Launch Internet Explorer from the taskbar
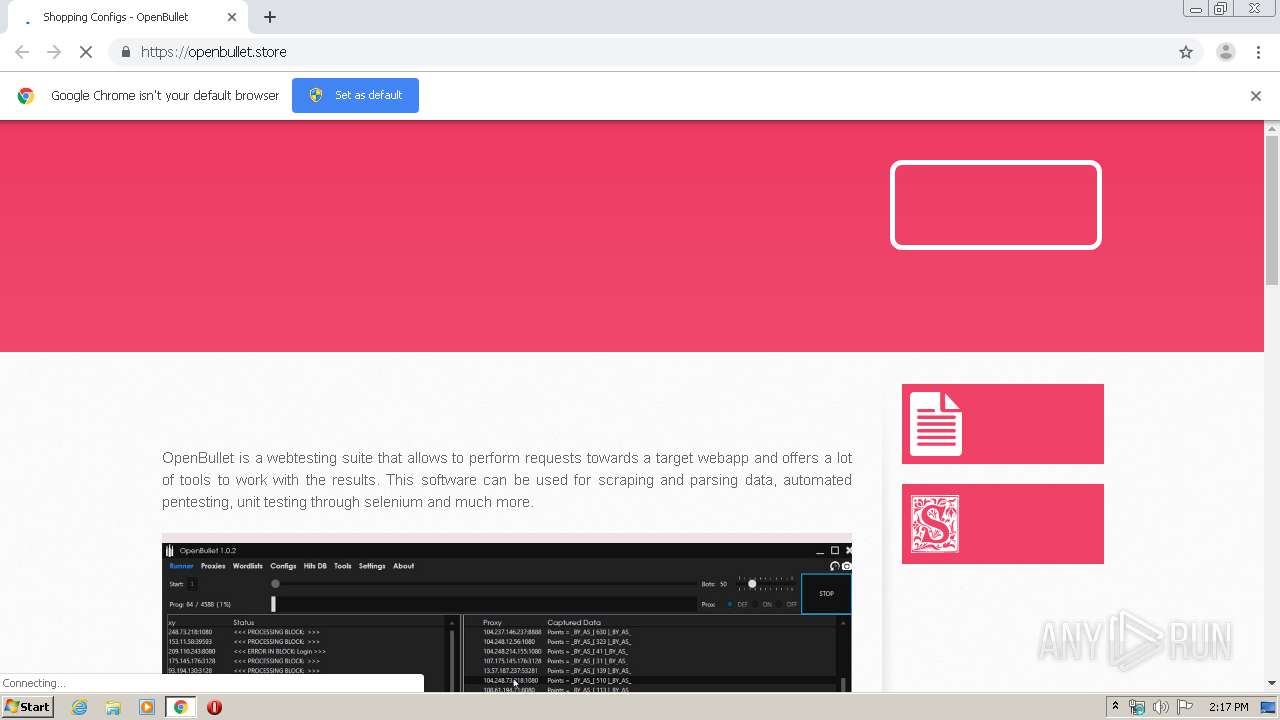Viewport: 1280px width, 720px height. pos(80,707)
